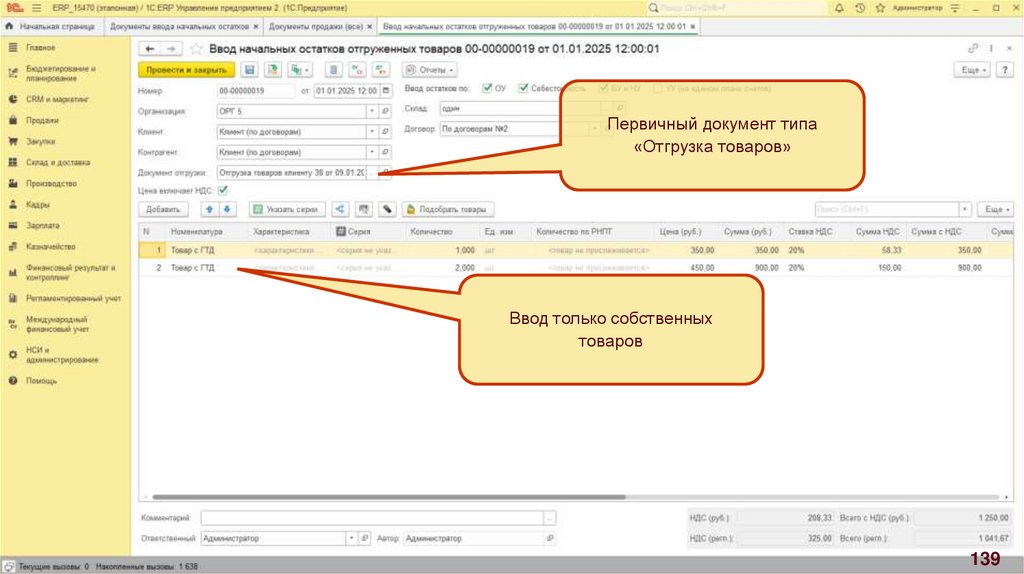Move row down with blue down arrow
The image size is (1024, 574).
coord(227,210)
